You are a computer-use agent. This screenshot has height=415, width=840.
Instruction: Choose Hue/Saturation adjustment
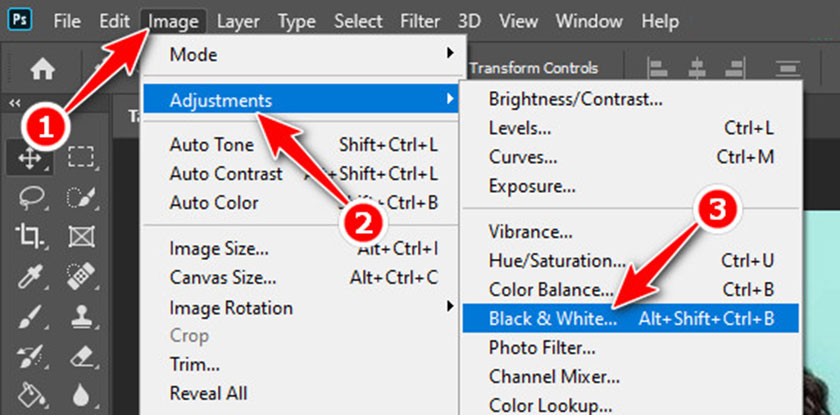point(631,261)
